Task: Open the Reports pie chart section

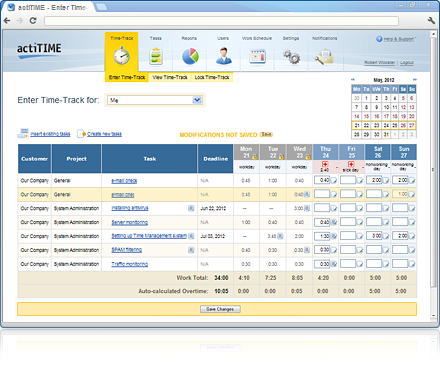Action: pos(190,52)
